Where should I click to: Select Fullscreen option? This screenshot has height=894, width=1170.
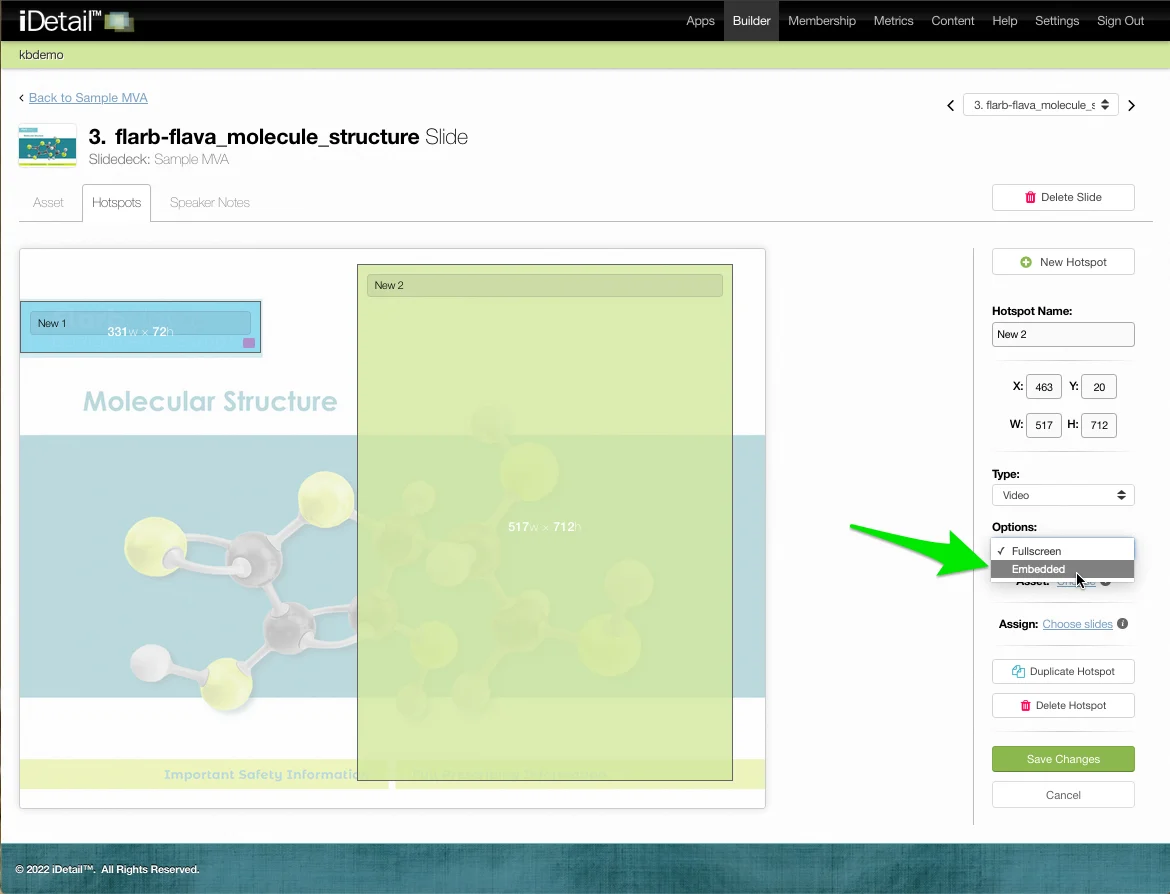1062,551
